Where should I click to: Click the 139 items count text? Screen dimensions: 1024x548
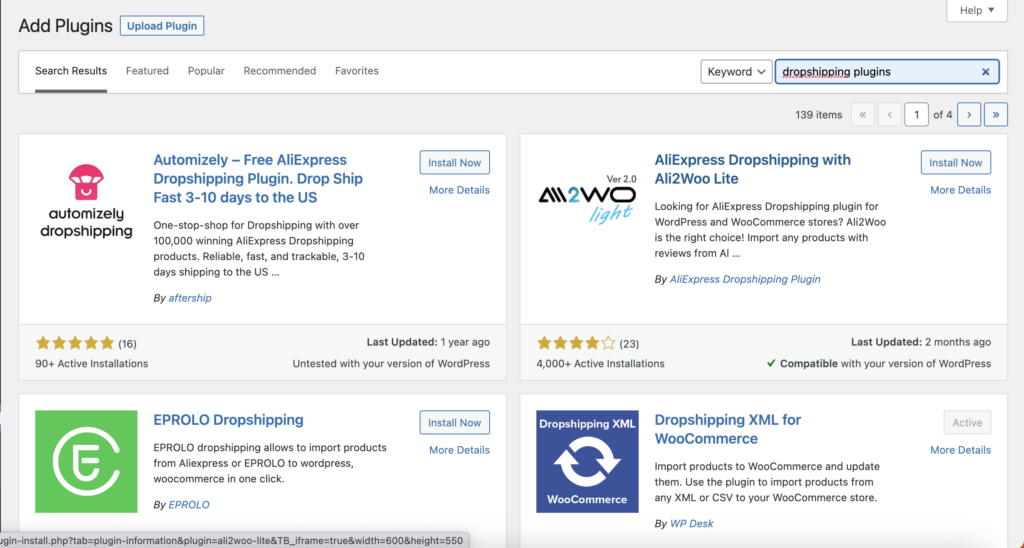819,115
